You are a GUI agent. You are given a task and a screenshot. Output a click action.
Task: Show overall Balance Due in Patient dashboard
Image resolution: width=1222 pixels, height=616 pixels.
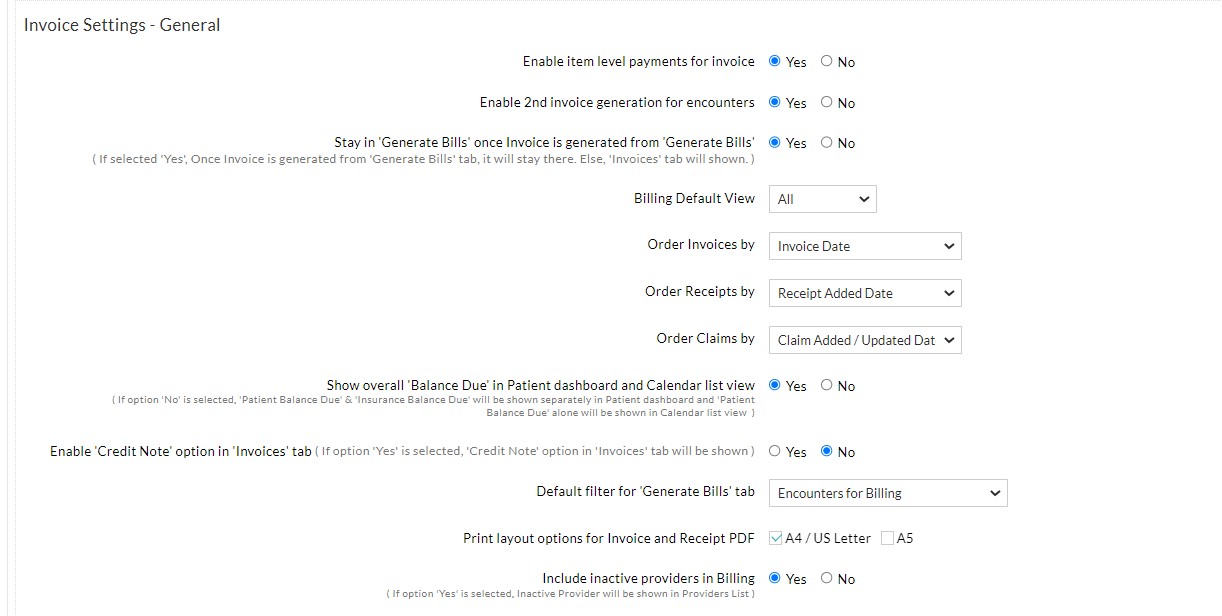(773, 385)
